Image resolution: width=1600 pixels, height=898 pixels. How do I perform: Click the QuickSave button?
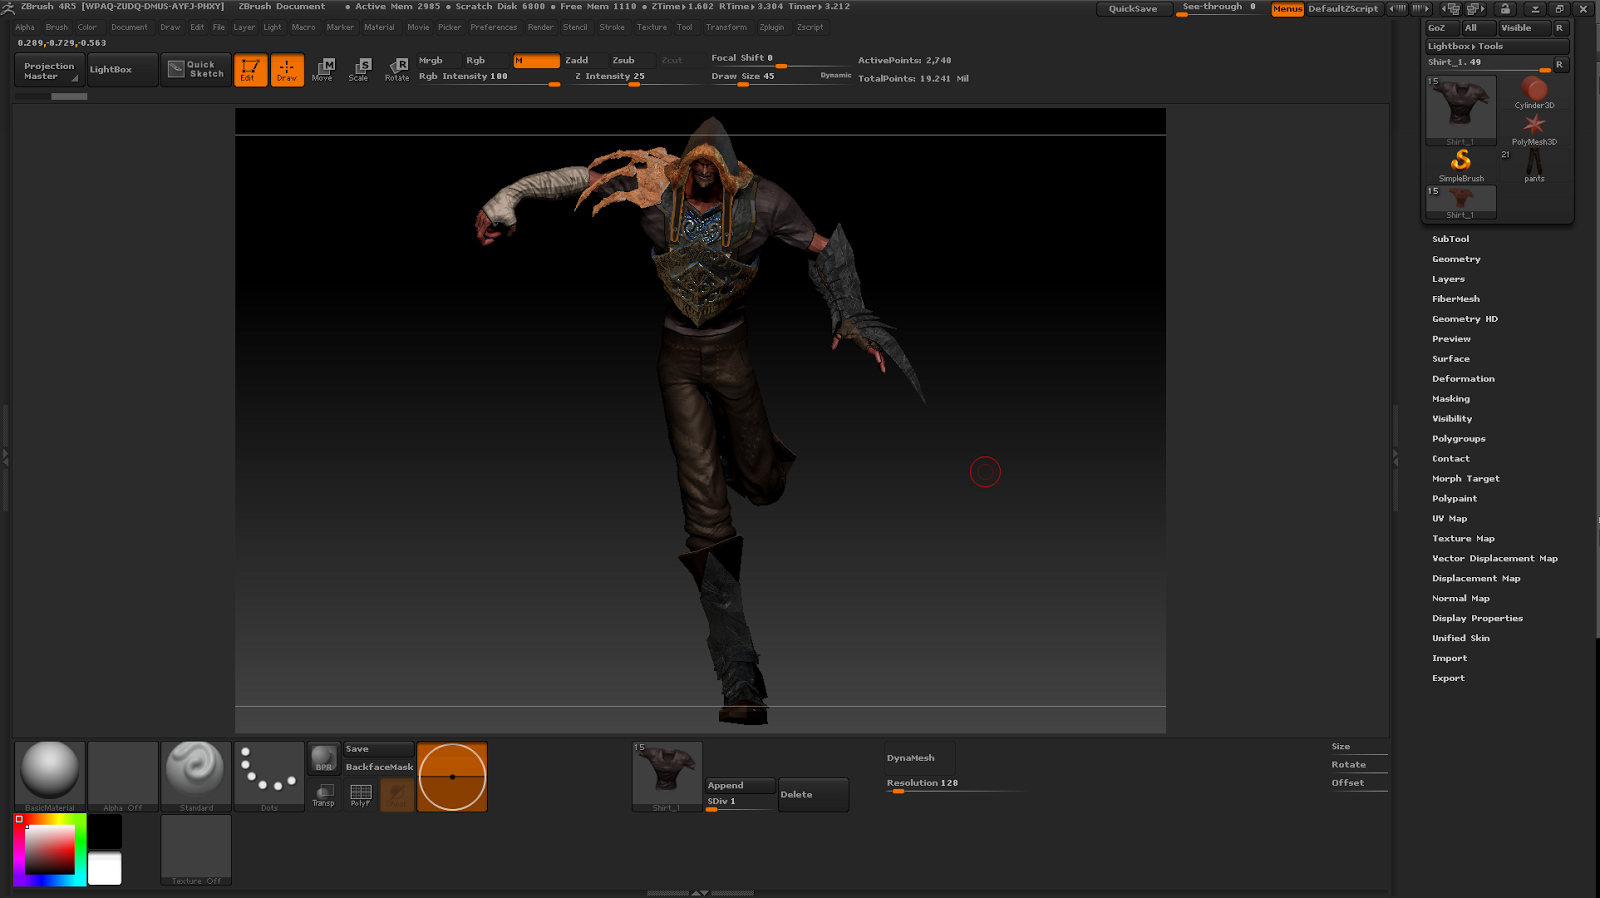coord(1133,9)
